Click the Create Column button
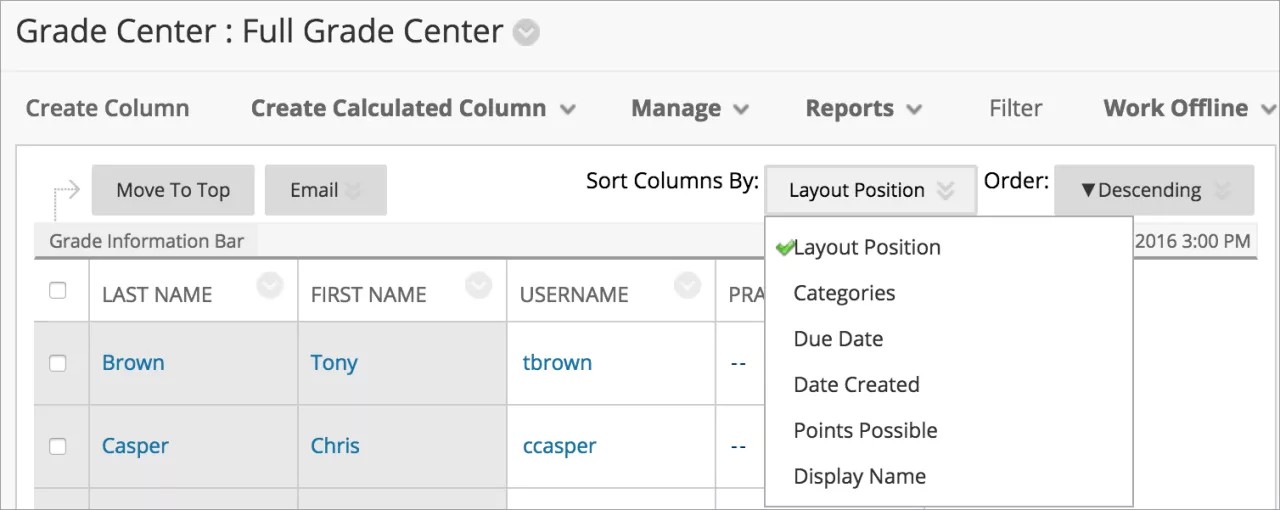The height and width of the screenshot is (510, 1280). tap(107, 108)
